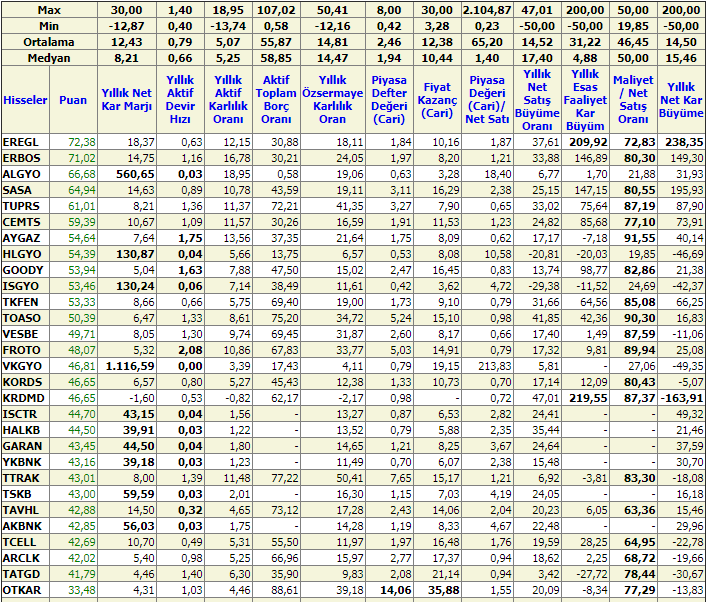This screenshot has height=602, width=707.
Task: Click the Yıllık Özsermaye Karlılık Oran header
Action: 332,100
